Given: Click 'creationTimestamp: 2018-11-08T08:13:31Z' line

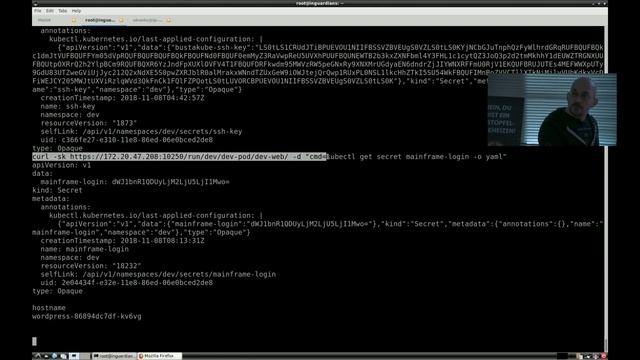Looking at the screenshot, I should click(122, 241).
